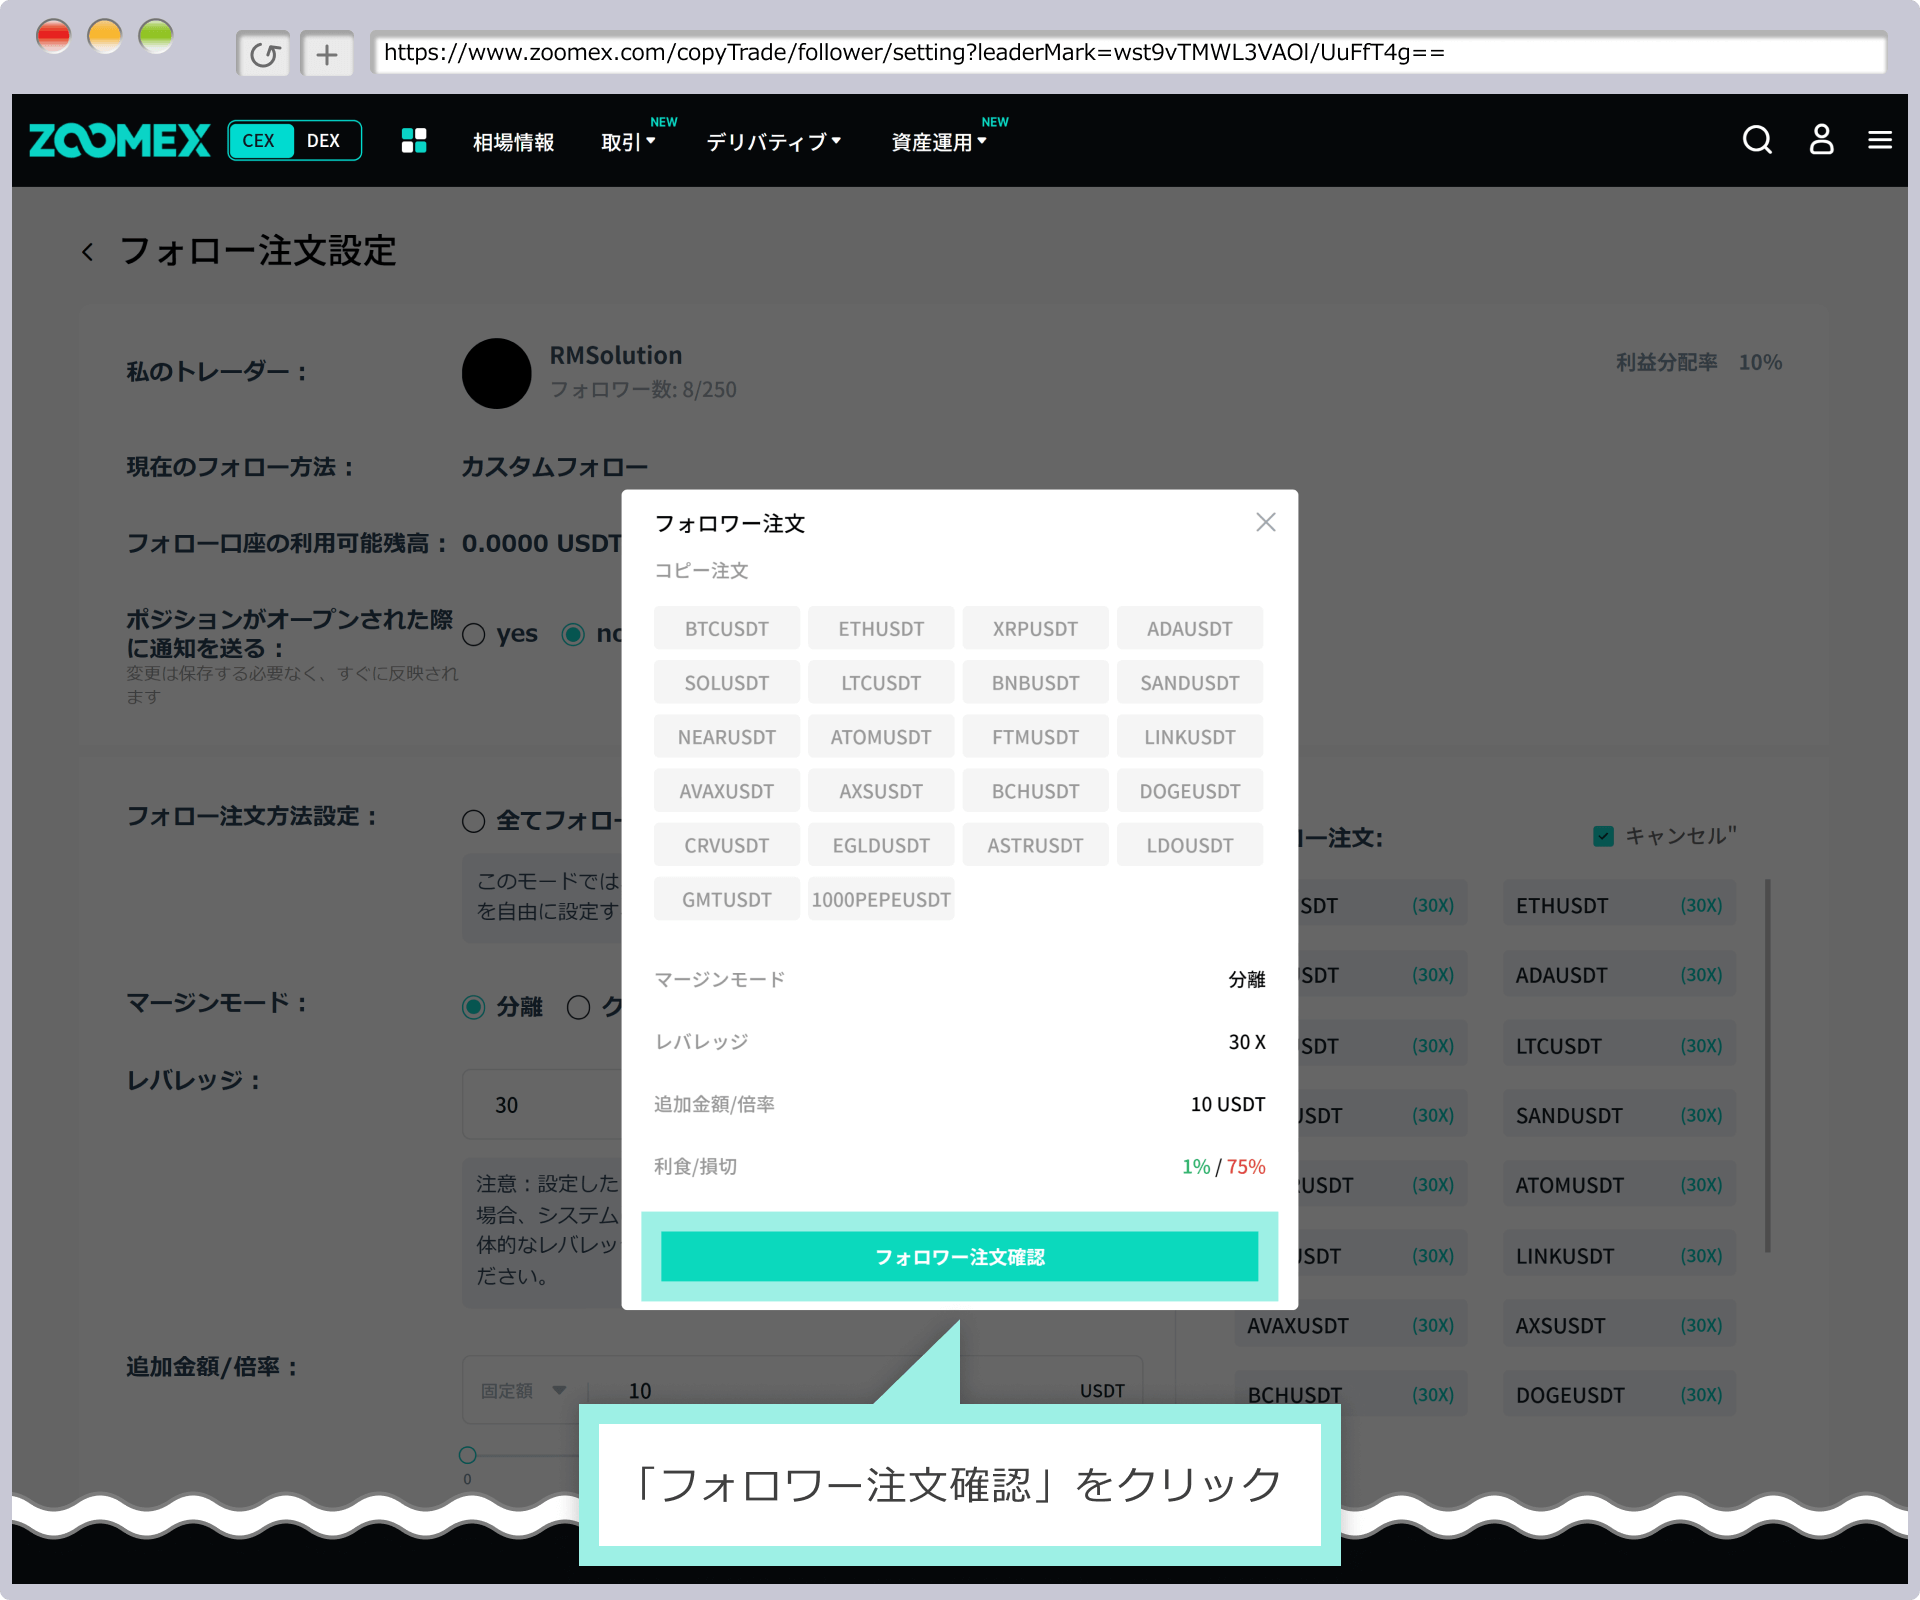
Task: Switch to DEX mode
Action: click(323, 140)
